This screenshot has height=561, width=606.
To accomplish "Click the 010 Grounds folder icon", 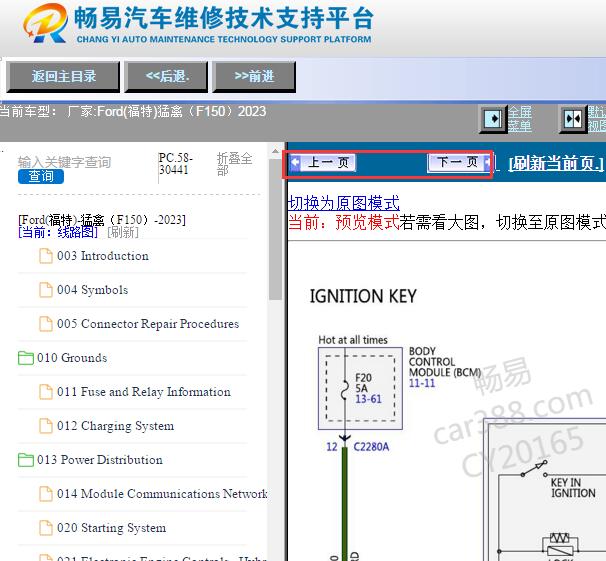I will coord(26,358).
